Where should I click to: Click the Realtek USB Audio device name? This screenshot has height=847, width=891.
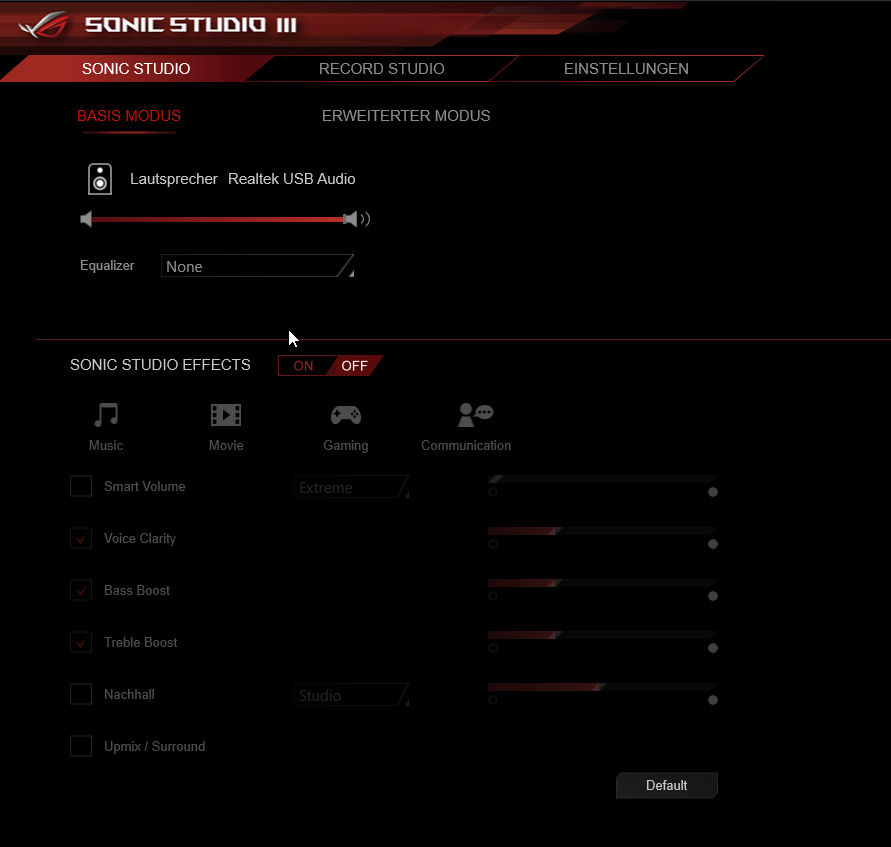[x=292, y=179]
